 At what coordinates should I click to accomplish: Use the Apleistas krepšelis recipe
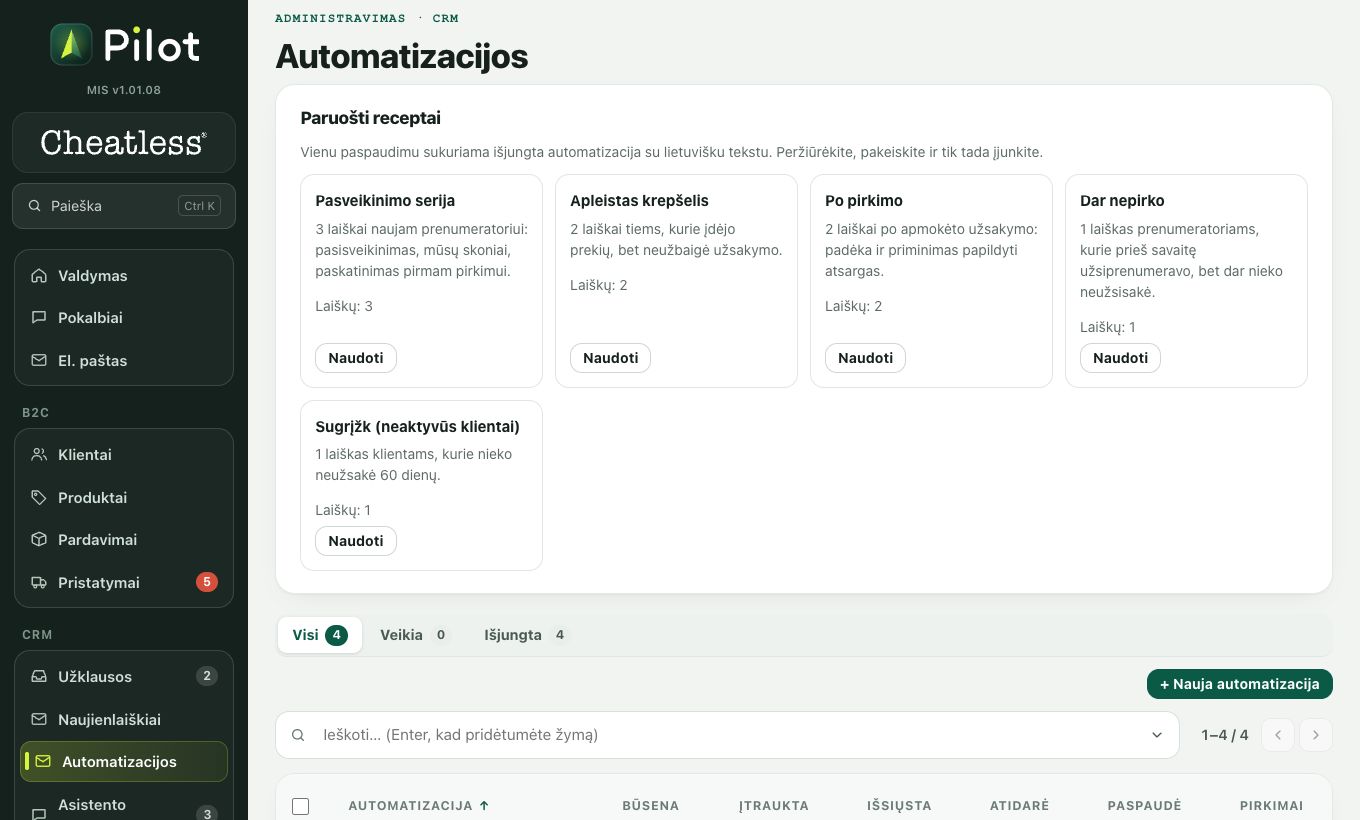[x=611, y=358]
